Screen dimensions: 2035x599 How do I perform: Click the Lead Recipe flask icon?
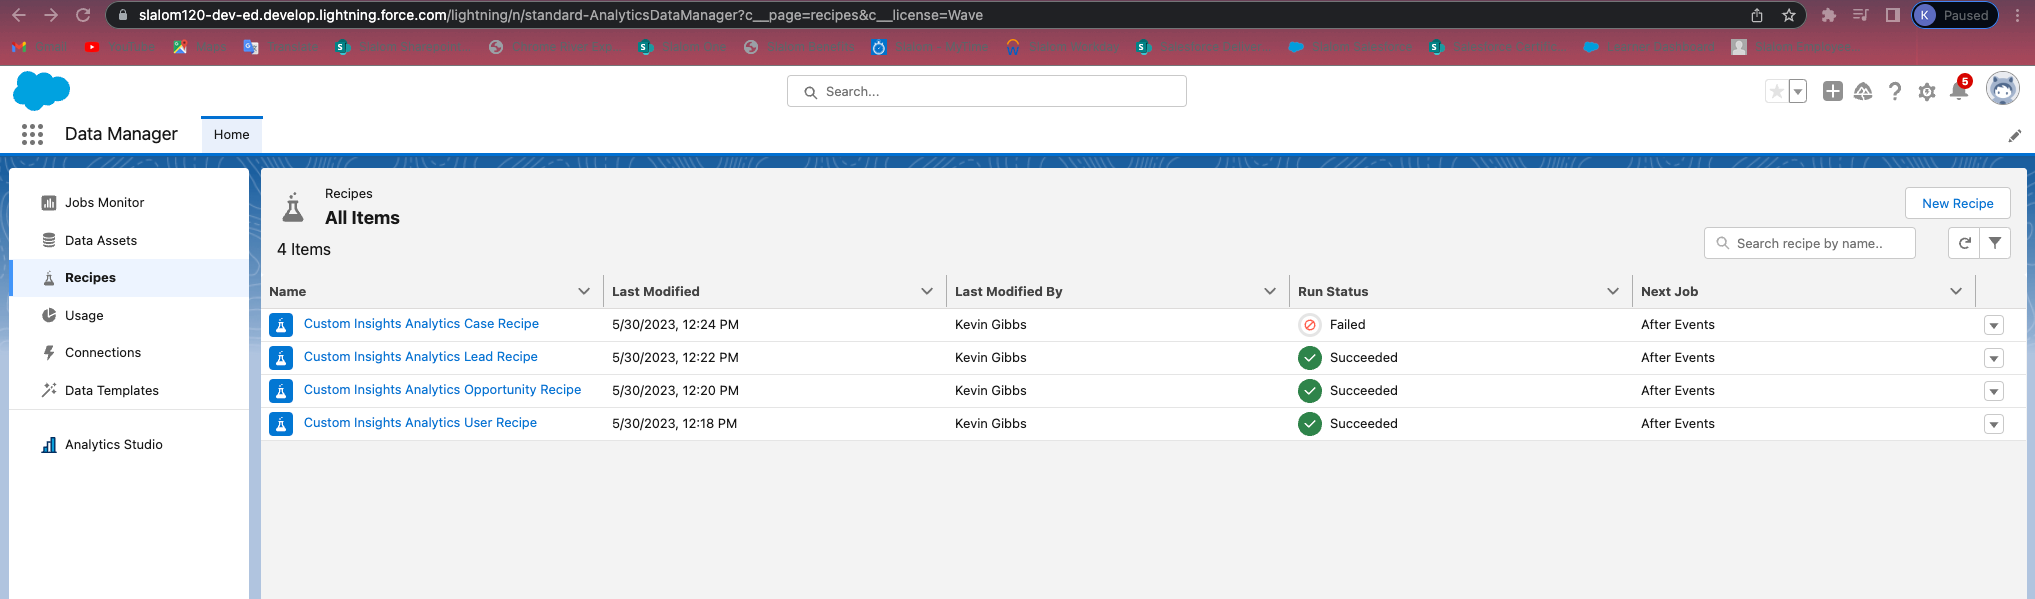[x=281, y=358]
